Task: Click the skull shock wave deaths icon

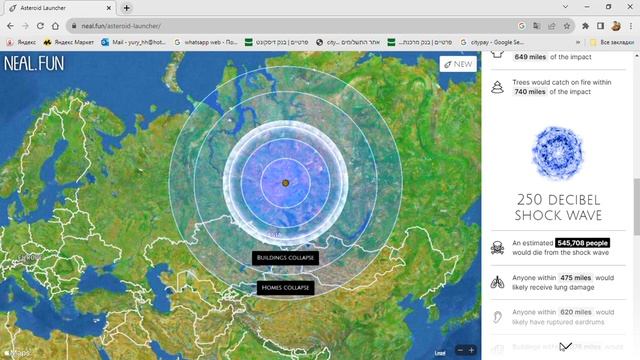Action: pyautogui.click(x=497, y=248)
